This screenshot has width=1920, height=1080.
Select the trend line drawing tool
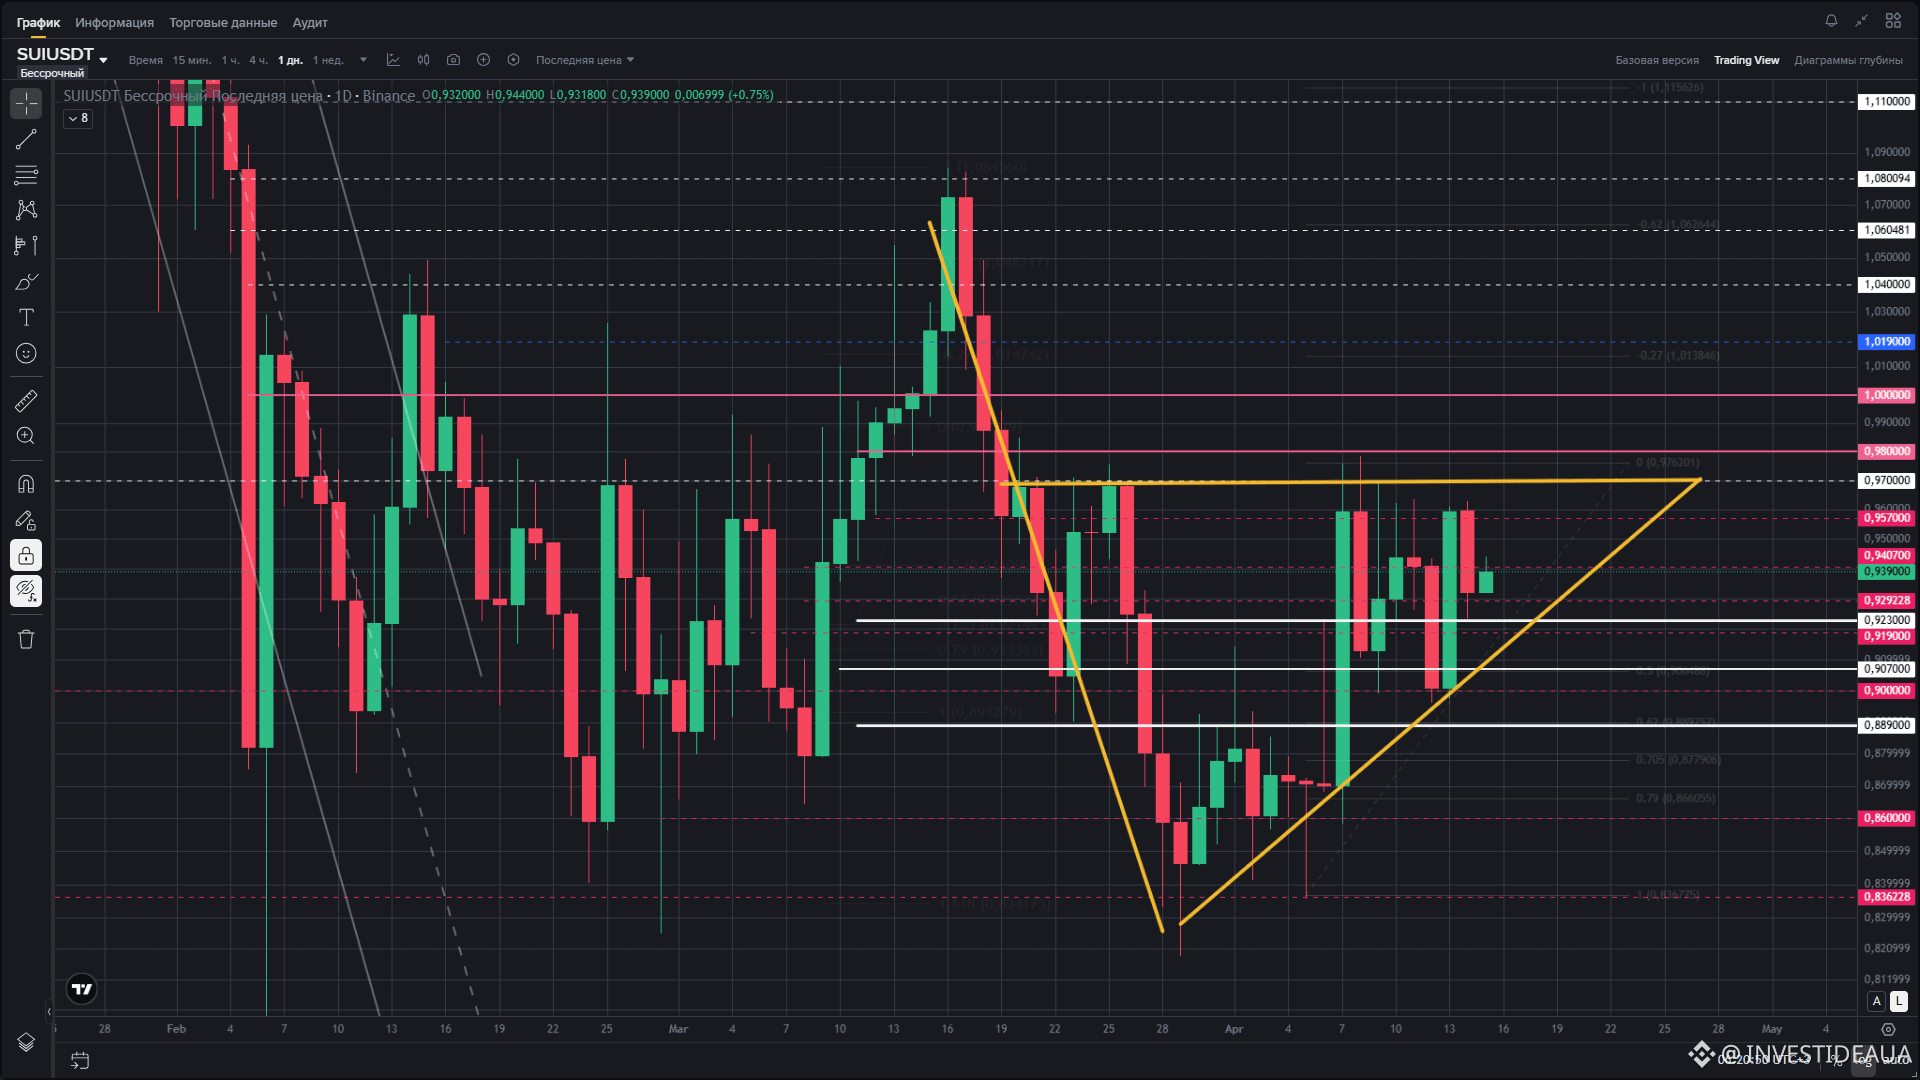pyautogui.click(x=26, y=139)
